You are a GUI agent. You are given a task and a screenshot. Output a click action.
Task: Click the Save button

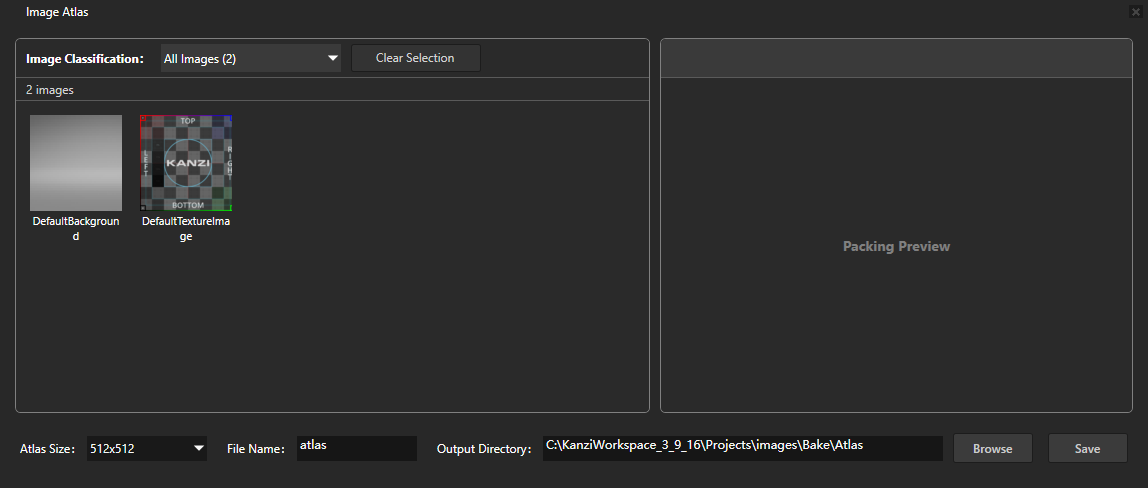click(x=1087, y=448)
